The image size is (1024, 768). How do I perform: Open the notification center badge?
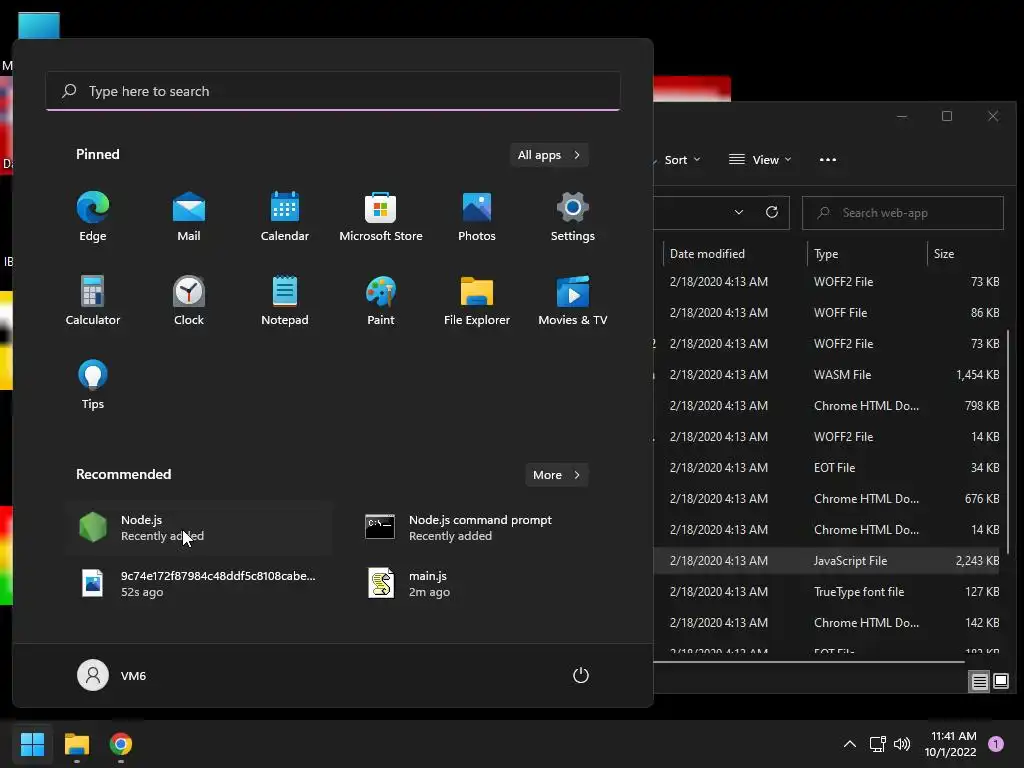tap(996, 744)
